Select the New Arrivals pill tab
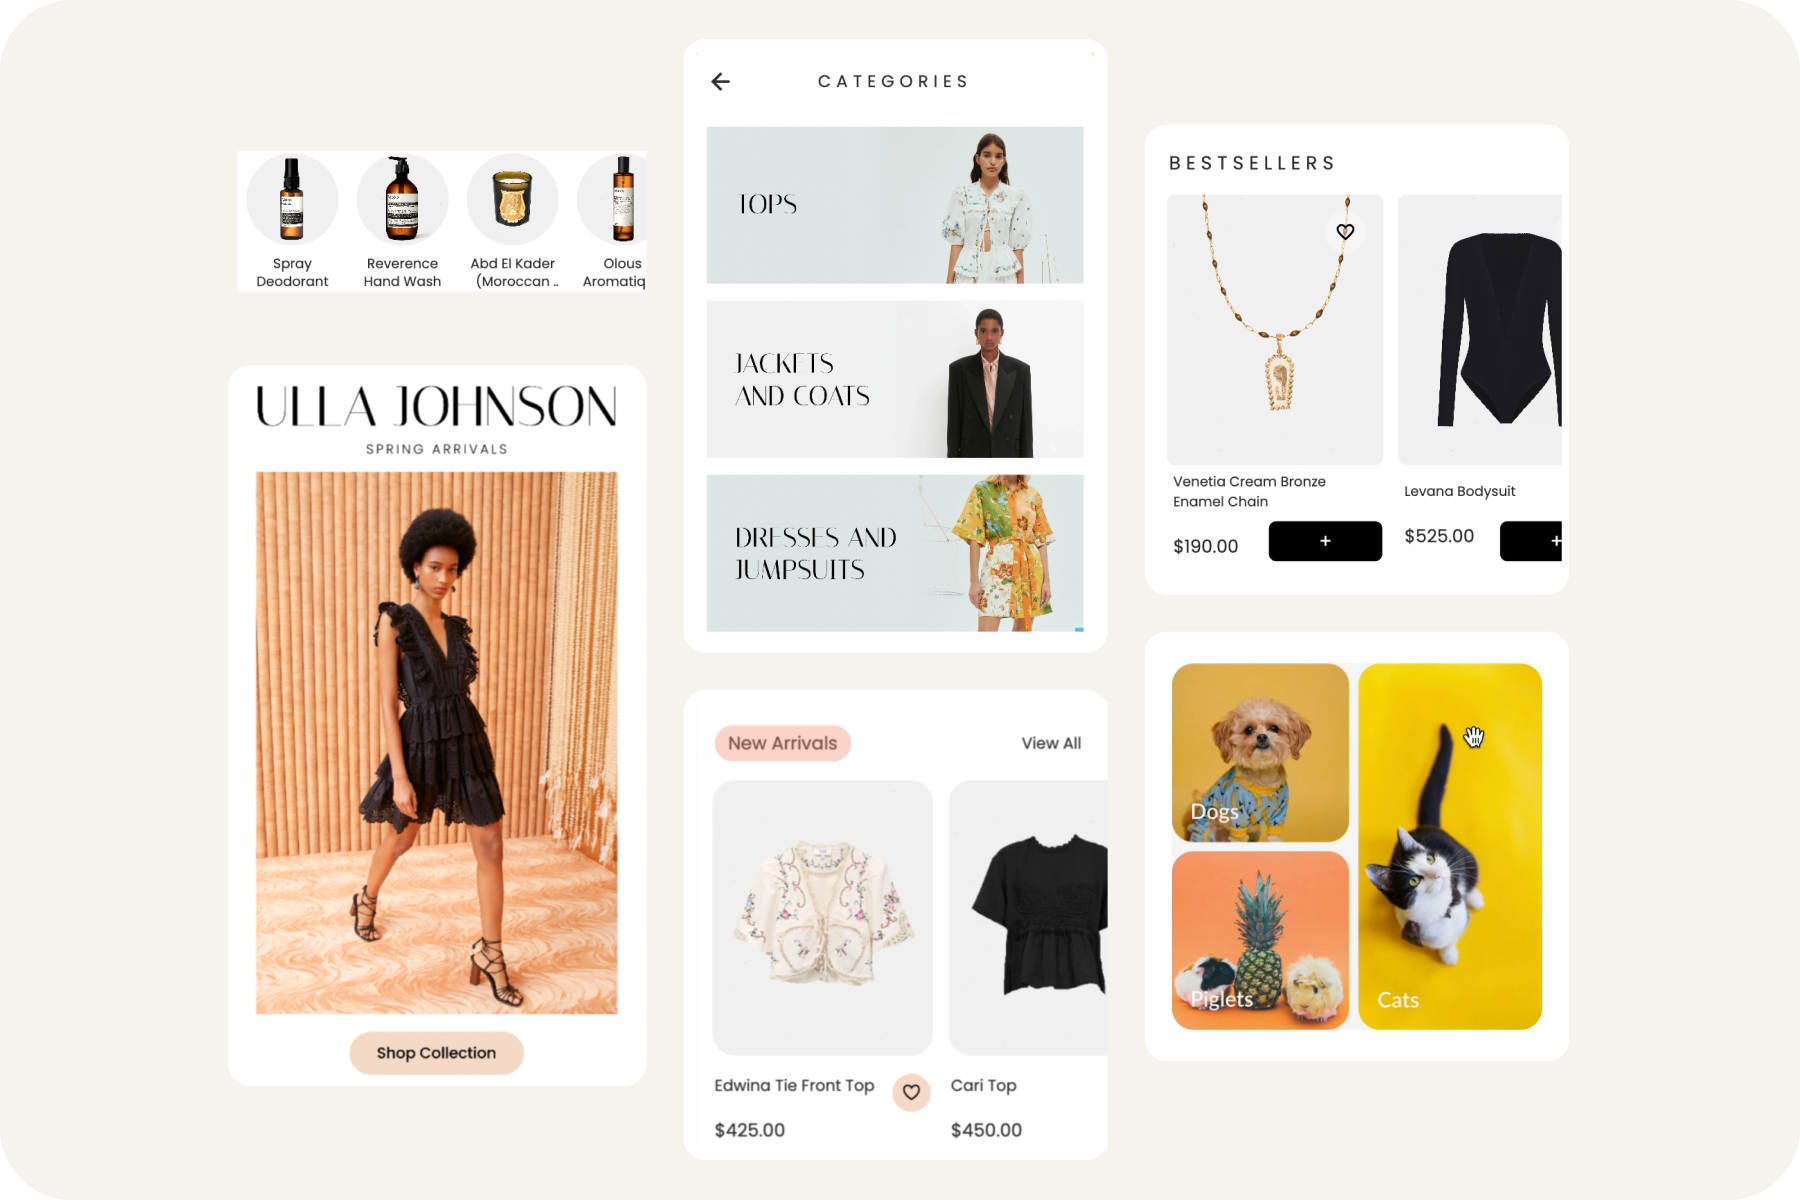The width and height of the screenshot is (1800, 1200). coord(783,743)
